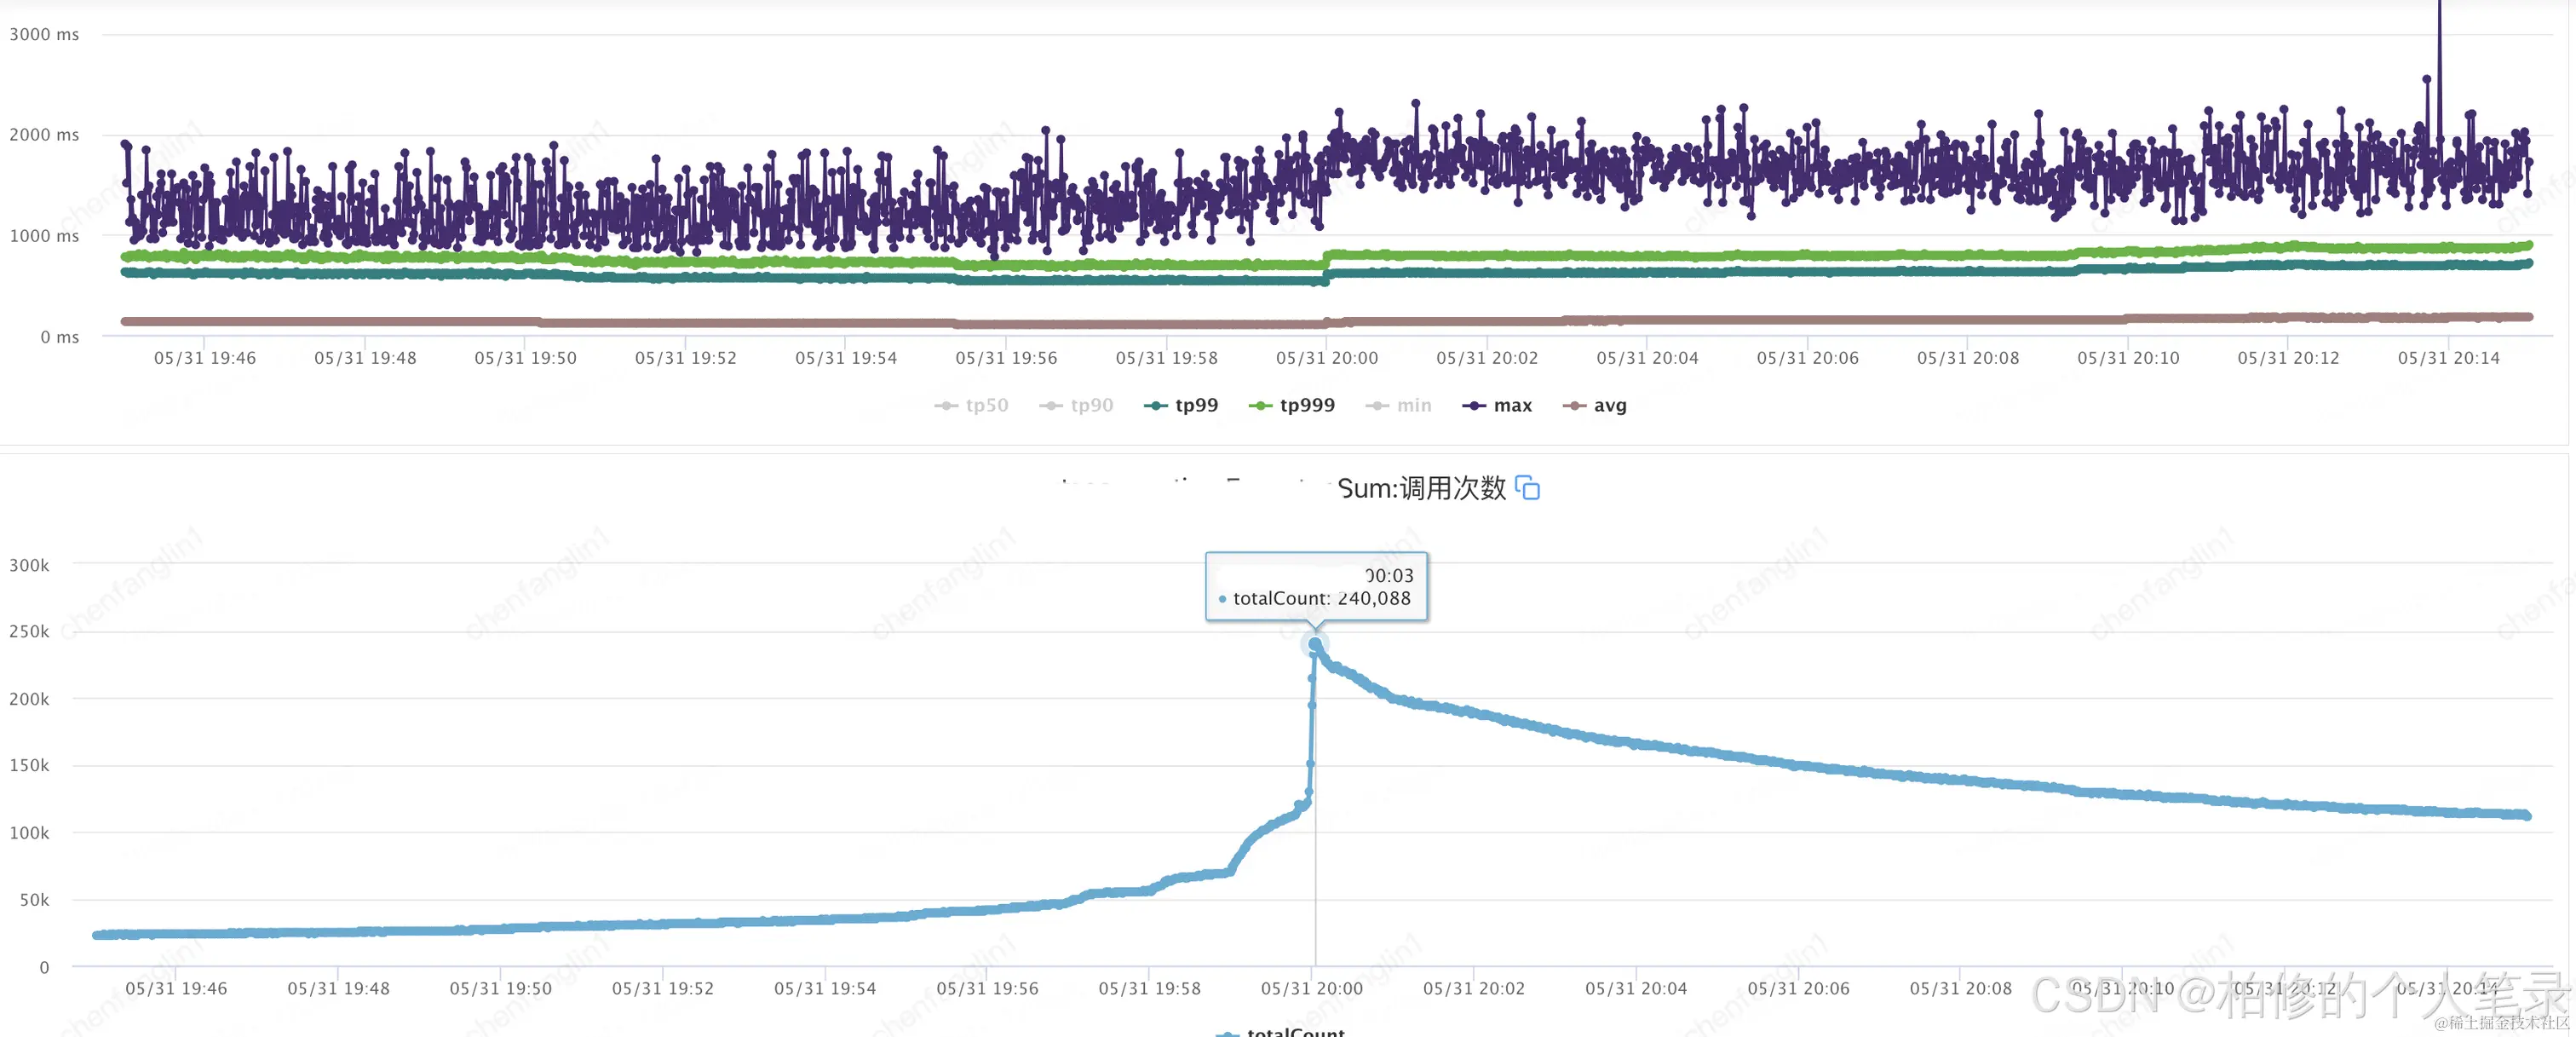This screenshot has height=1037, width=2576.
Task: Click the 300k y-axis label
Action: (29, 565)
